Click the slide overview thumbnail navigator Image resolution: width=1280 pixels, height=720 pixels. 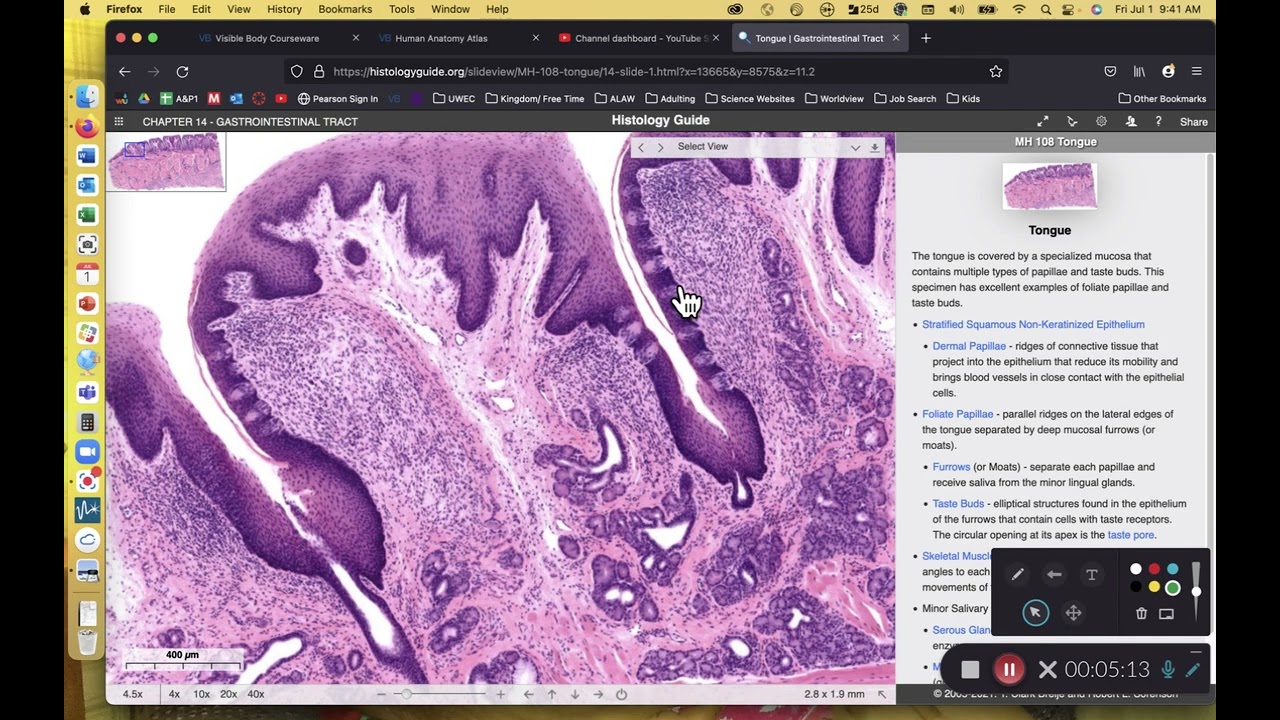(x=166, y=161)
